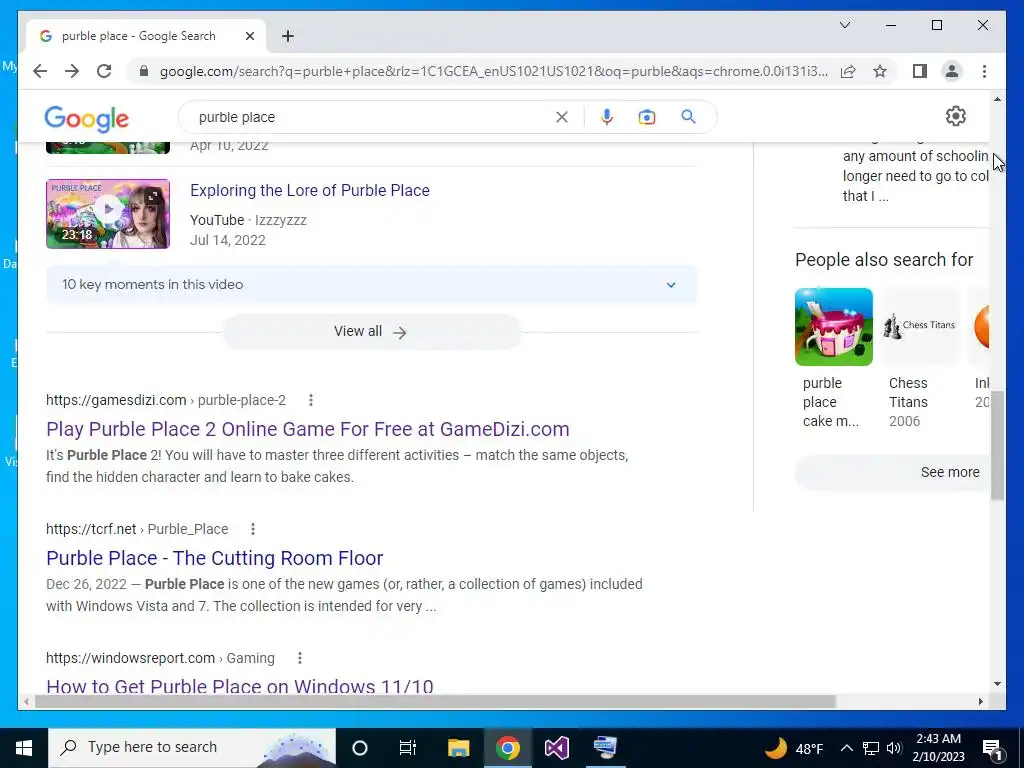This screenshot has width=1024, height=768.
Task: Bookmark this page with the star
Action: pos(880,71)
